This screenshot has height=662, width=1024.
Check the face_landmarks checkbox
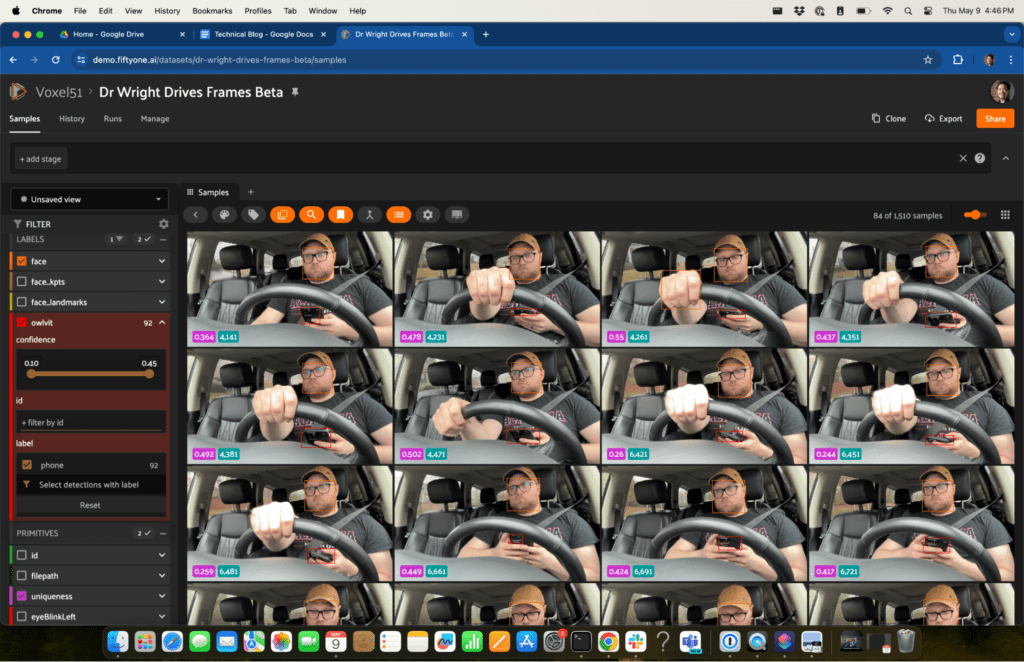pyautogui.click(x=22, y=302)
